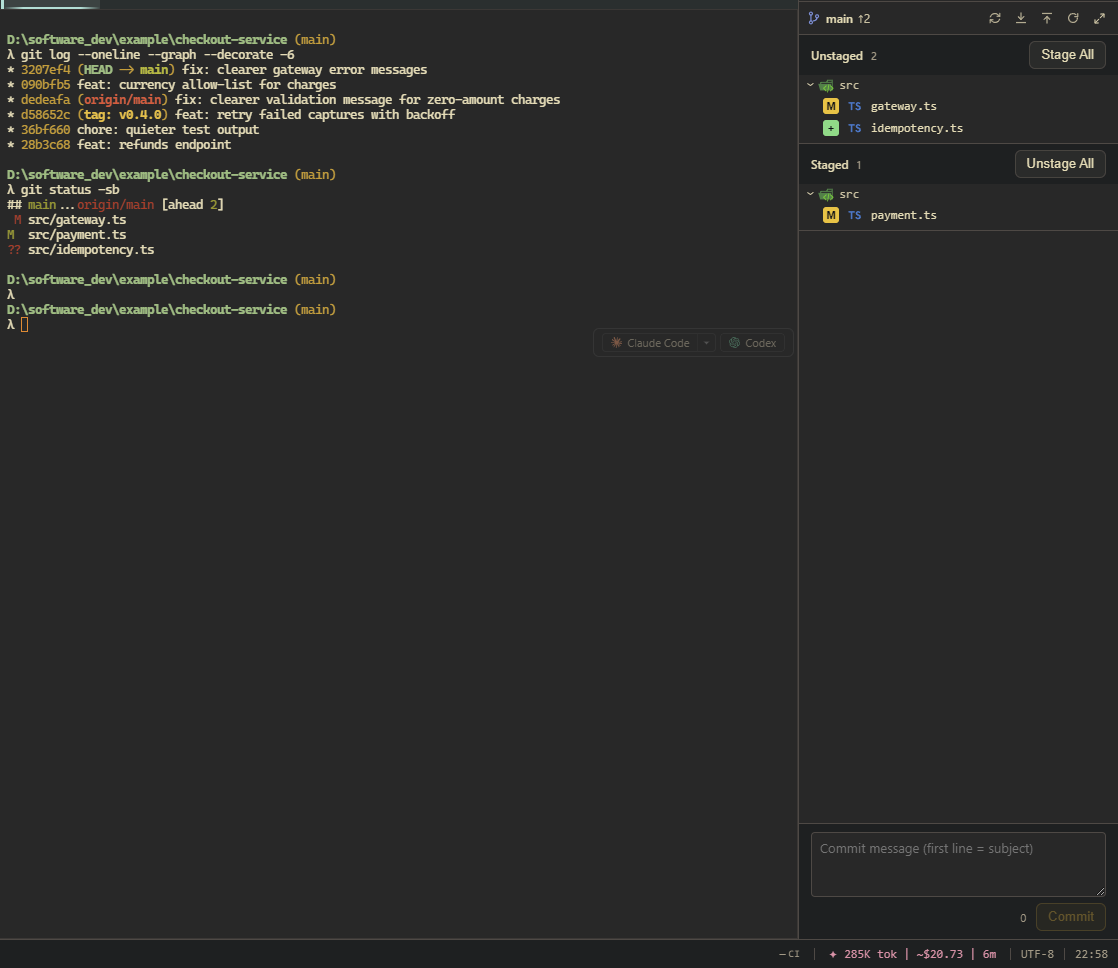The width and height of the screenshot is (1118, 968).
Task: Collapse the src folder under Staged
Action: 811,194
